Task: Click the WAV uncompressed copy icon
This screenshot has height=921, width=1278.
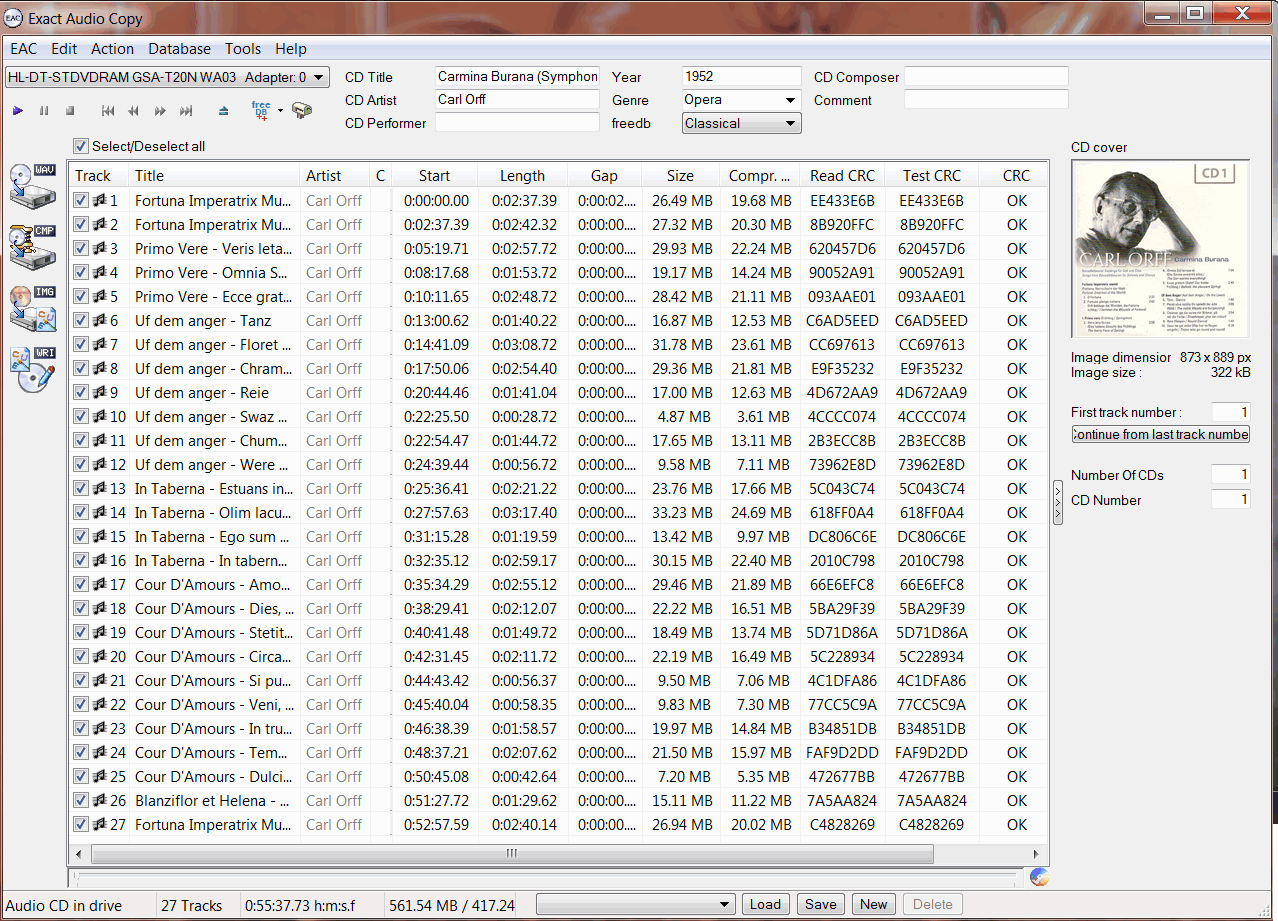Action: point(32,185)
